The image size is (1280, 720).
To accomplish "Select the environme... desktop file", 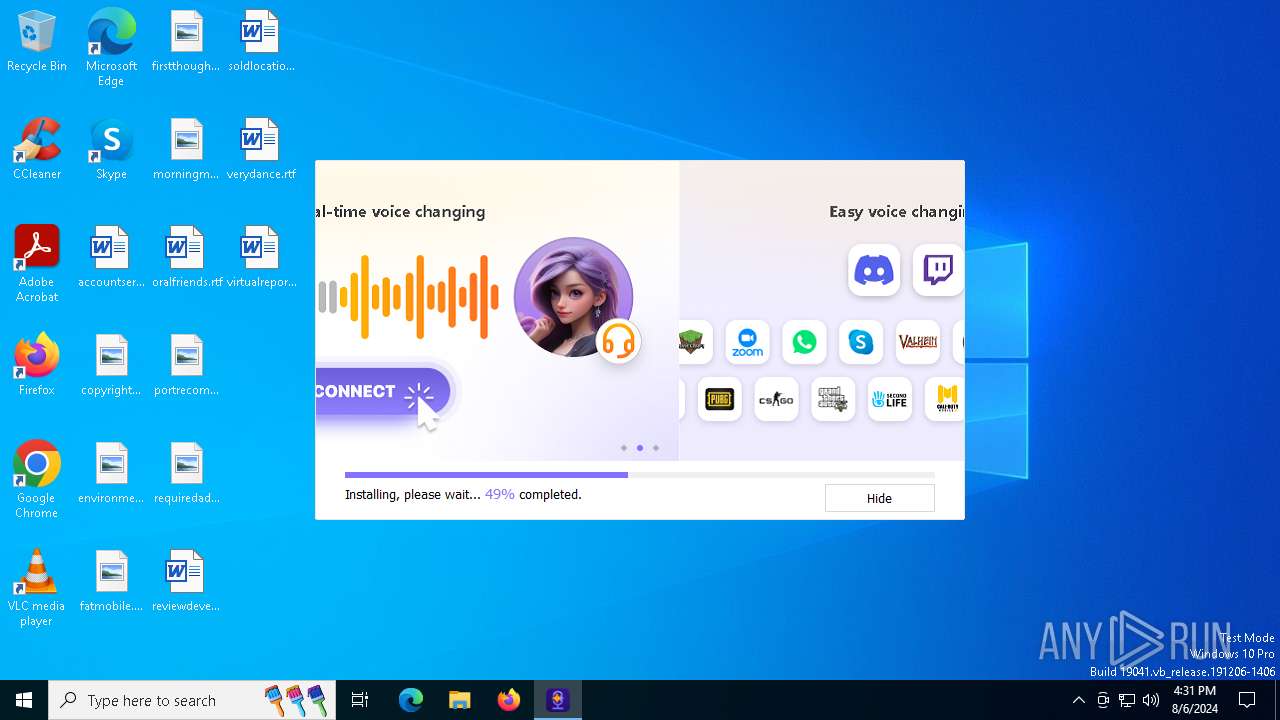I will point(111,473).
